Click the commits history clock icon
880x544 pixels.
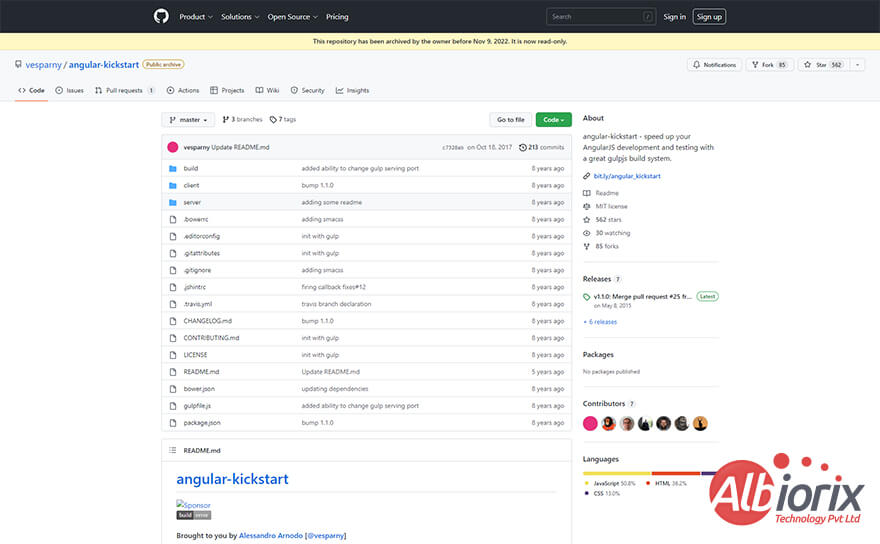[x=522, y=147]
